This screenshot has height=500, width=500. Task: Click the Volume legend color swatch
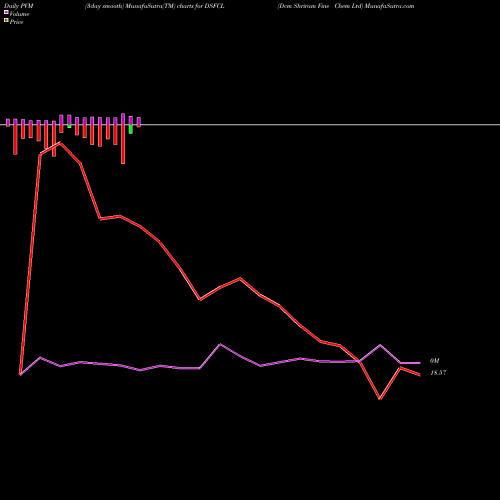(6, 12)
